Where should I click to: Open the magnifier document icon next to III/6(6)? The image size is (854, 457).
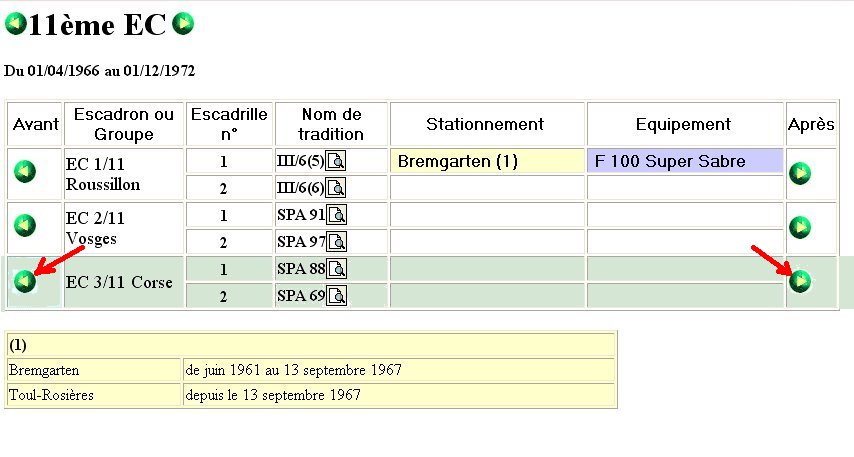(x=336, y=188)
